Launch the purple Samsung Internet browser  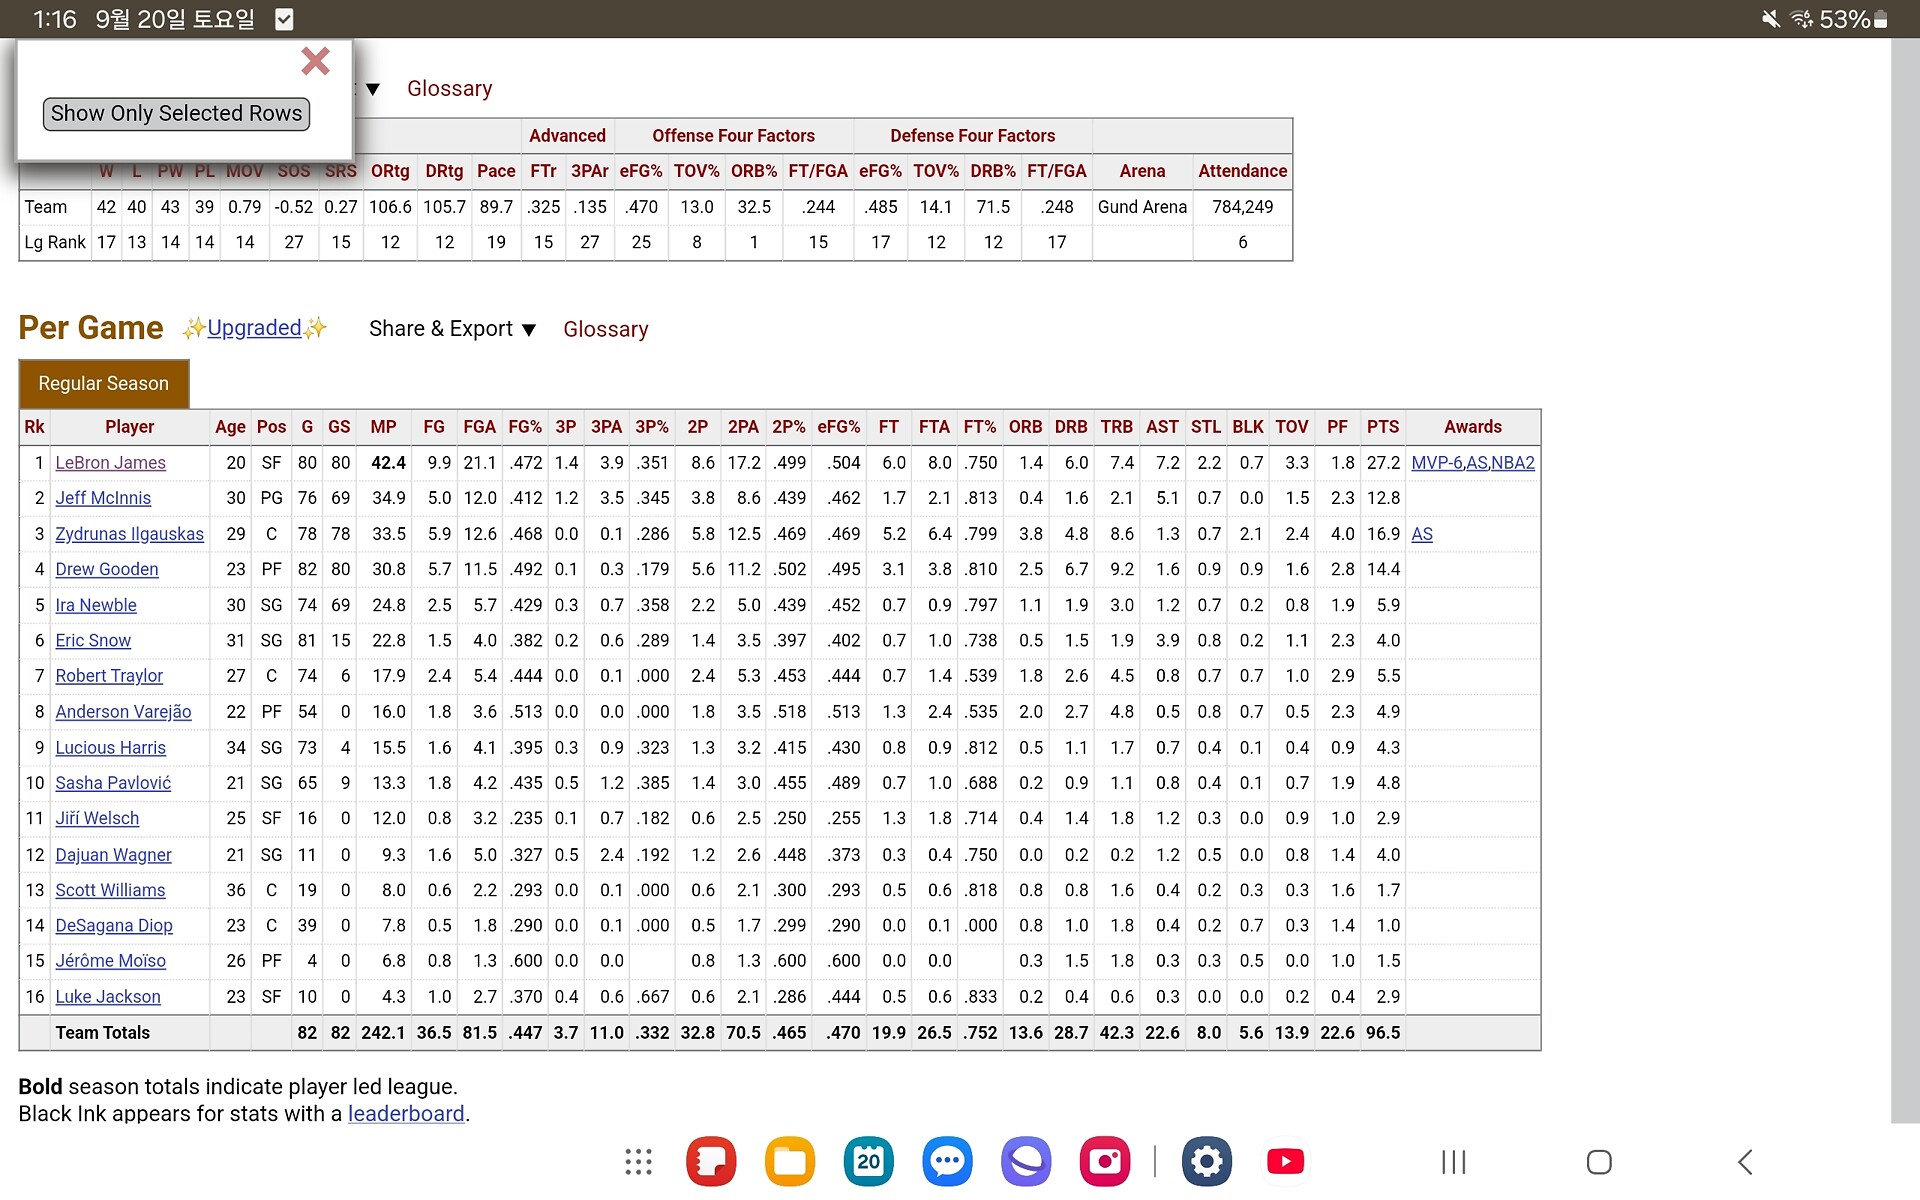coord(1026,1162)
